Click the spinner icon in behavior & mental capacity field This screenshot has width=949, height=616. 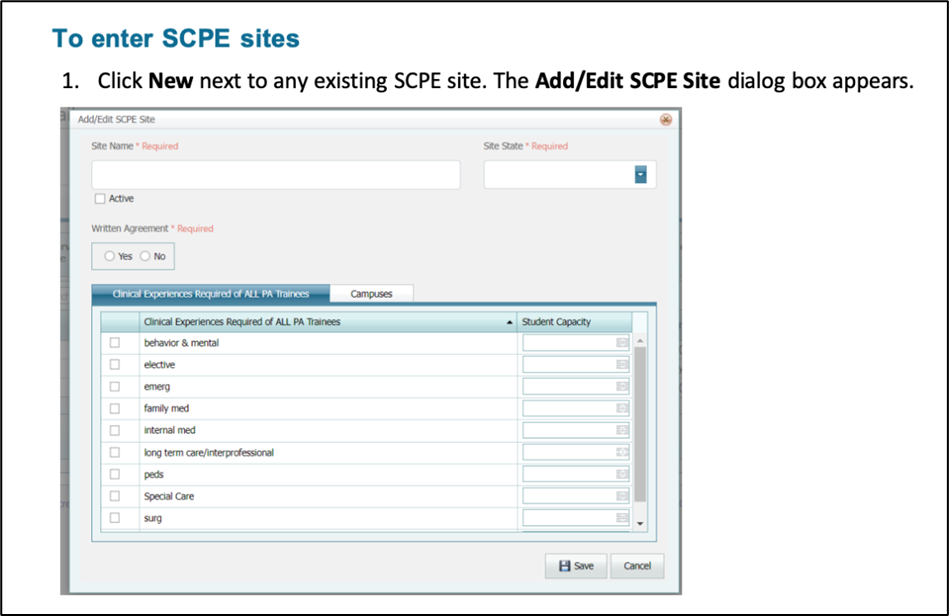click(x=623, y=343)
